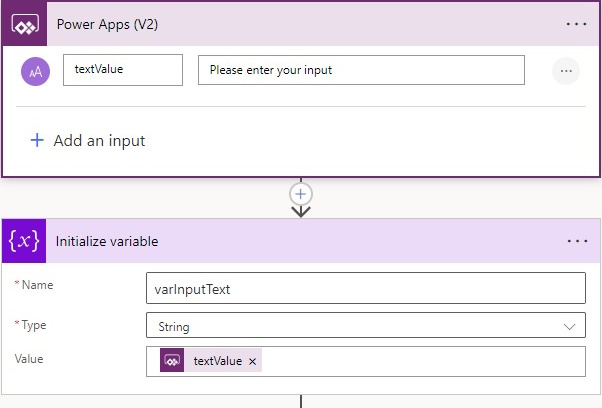This screenshot has height=408, width=602.
Task: Open the Power Apps (V2) ellipsis menu
Action: (x=576, y=24)
